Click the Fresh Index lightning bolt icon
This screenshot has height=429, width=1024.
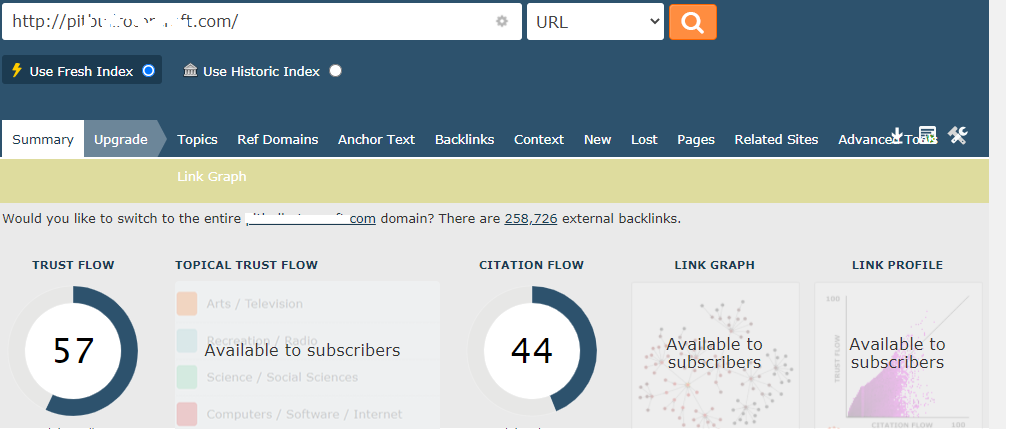tap(17, 71)
